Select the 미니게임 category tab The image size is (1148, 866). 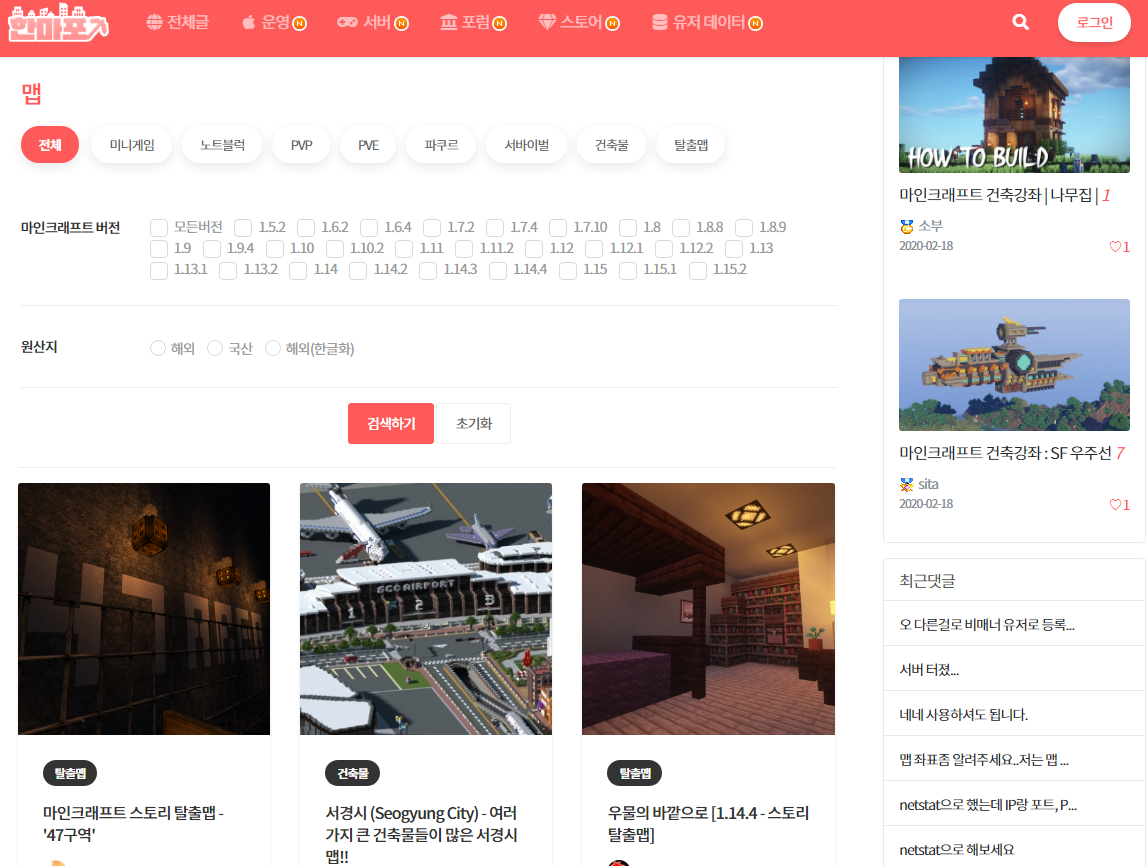point(132,145)
